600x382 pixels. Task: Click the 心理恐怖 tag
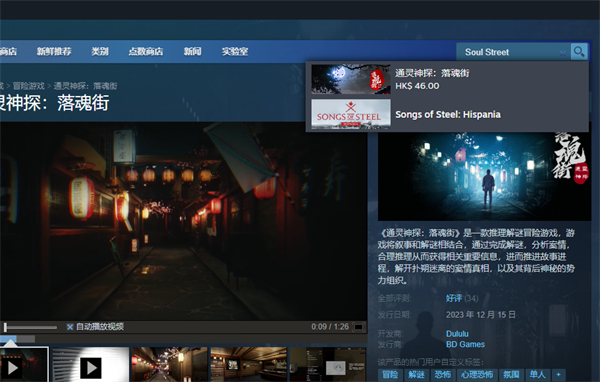coord(476,374)
